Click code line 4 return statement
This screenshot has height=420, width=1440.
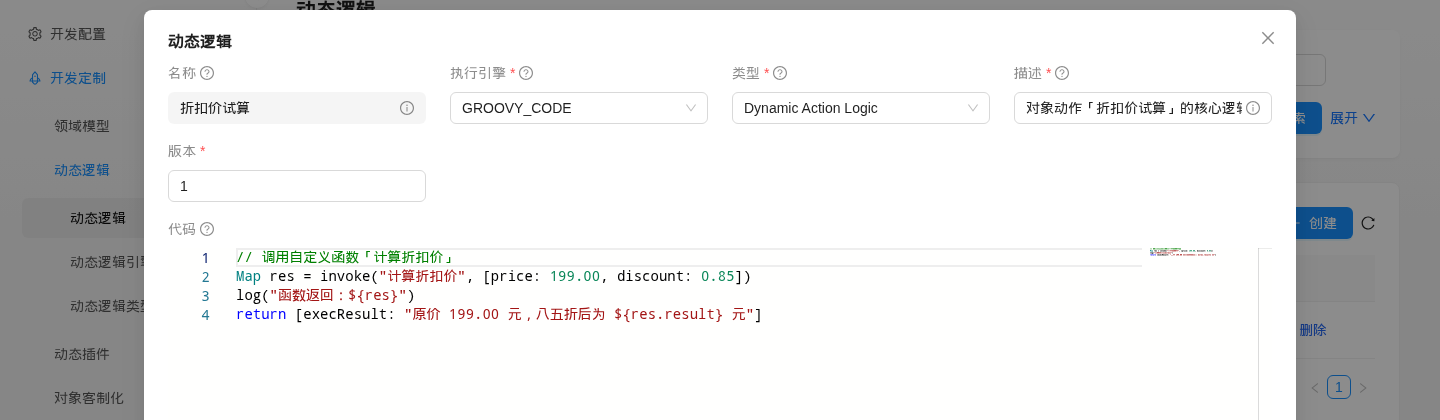click(499, 315)
